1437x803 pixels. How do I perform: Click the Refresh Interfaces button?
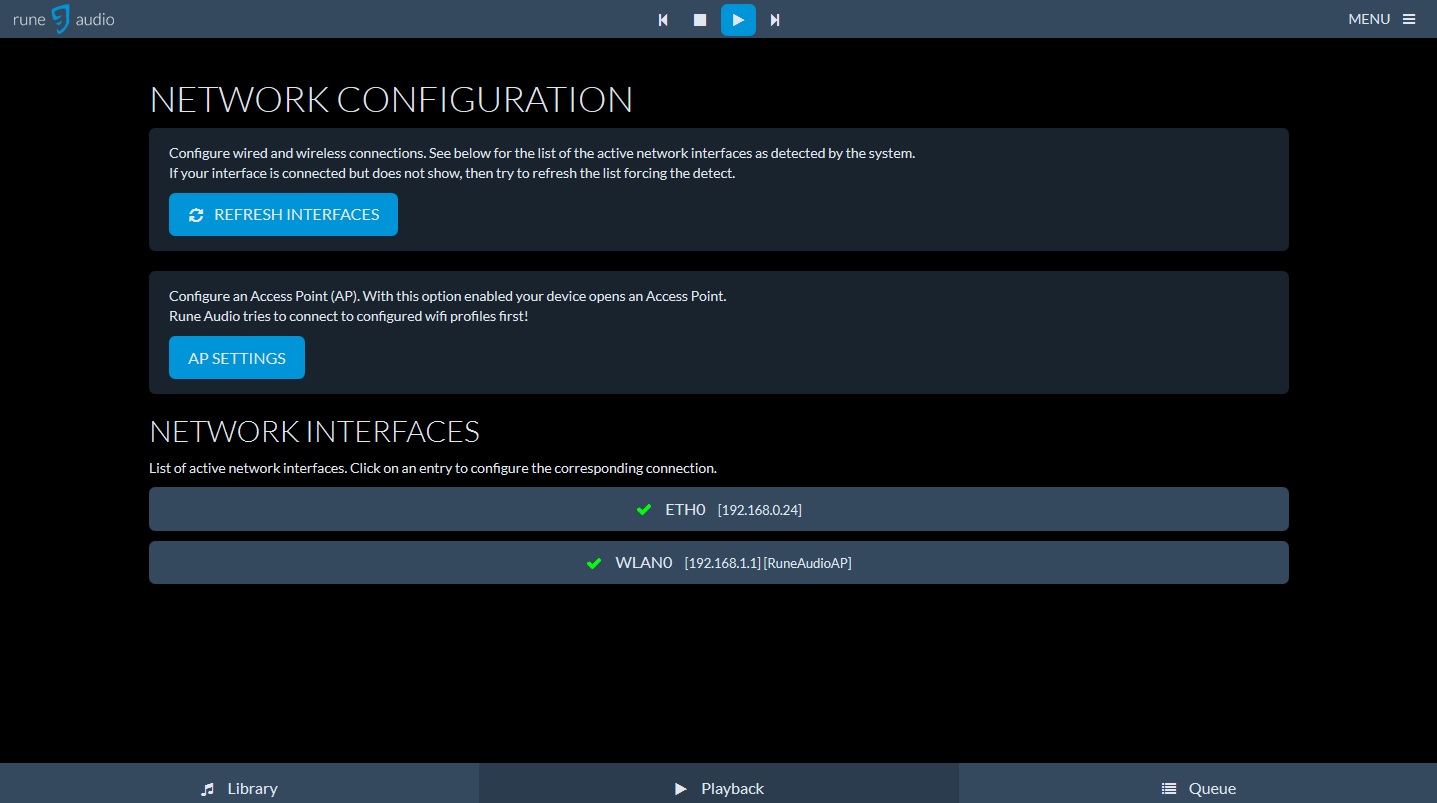tap(283, 215)
